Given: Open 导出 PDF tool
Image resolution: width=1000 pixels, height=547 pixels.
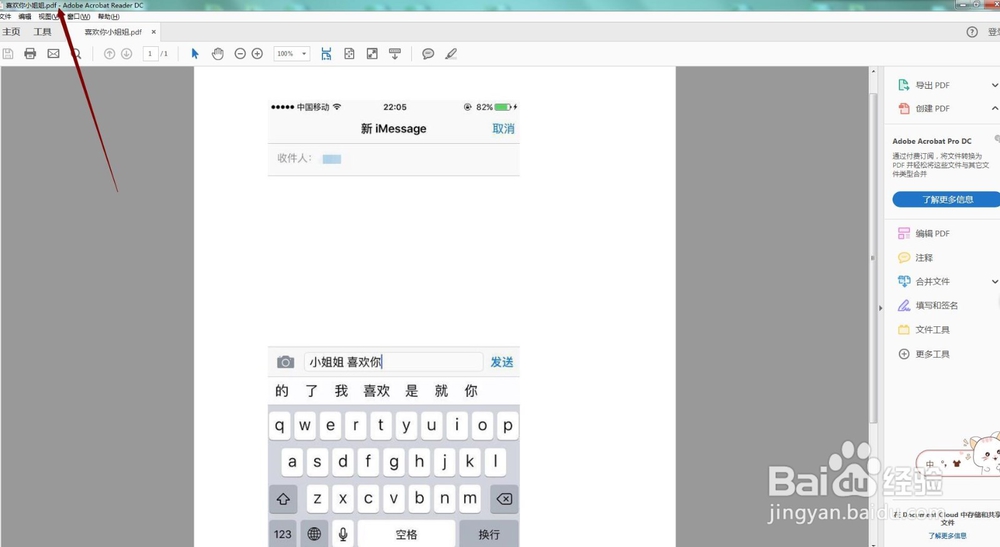Looking at the screenshot, I should 932,85.
